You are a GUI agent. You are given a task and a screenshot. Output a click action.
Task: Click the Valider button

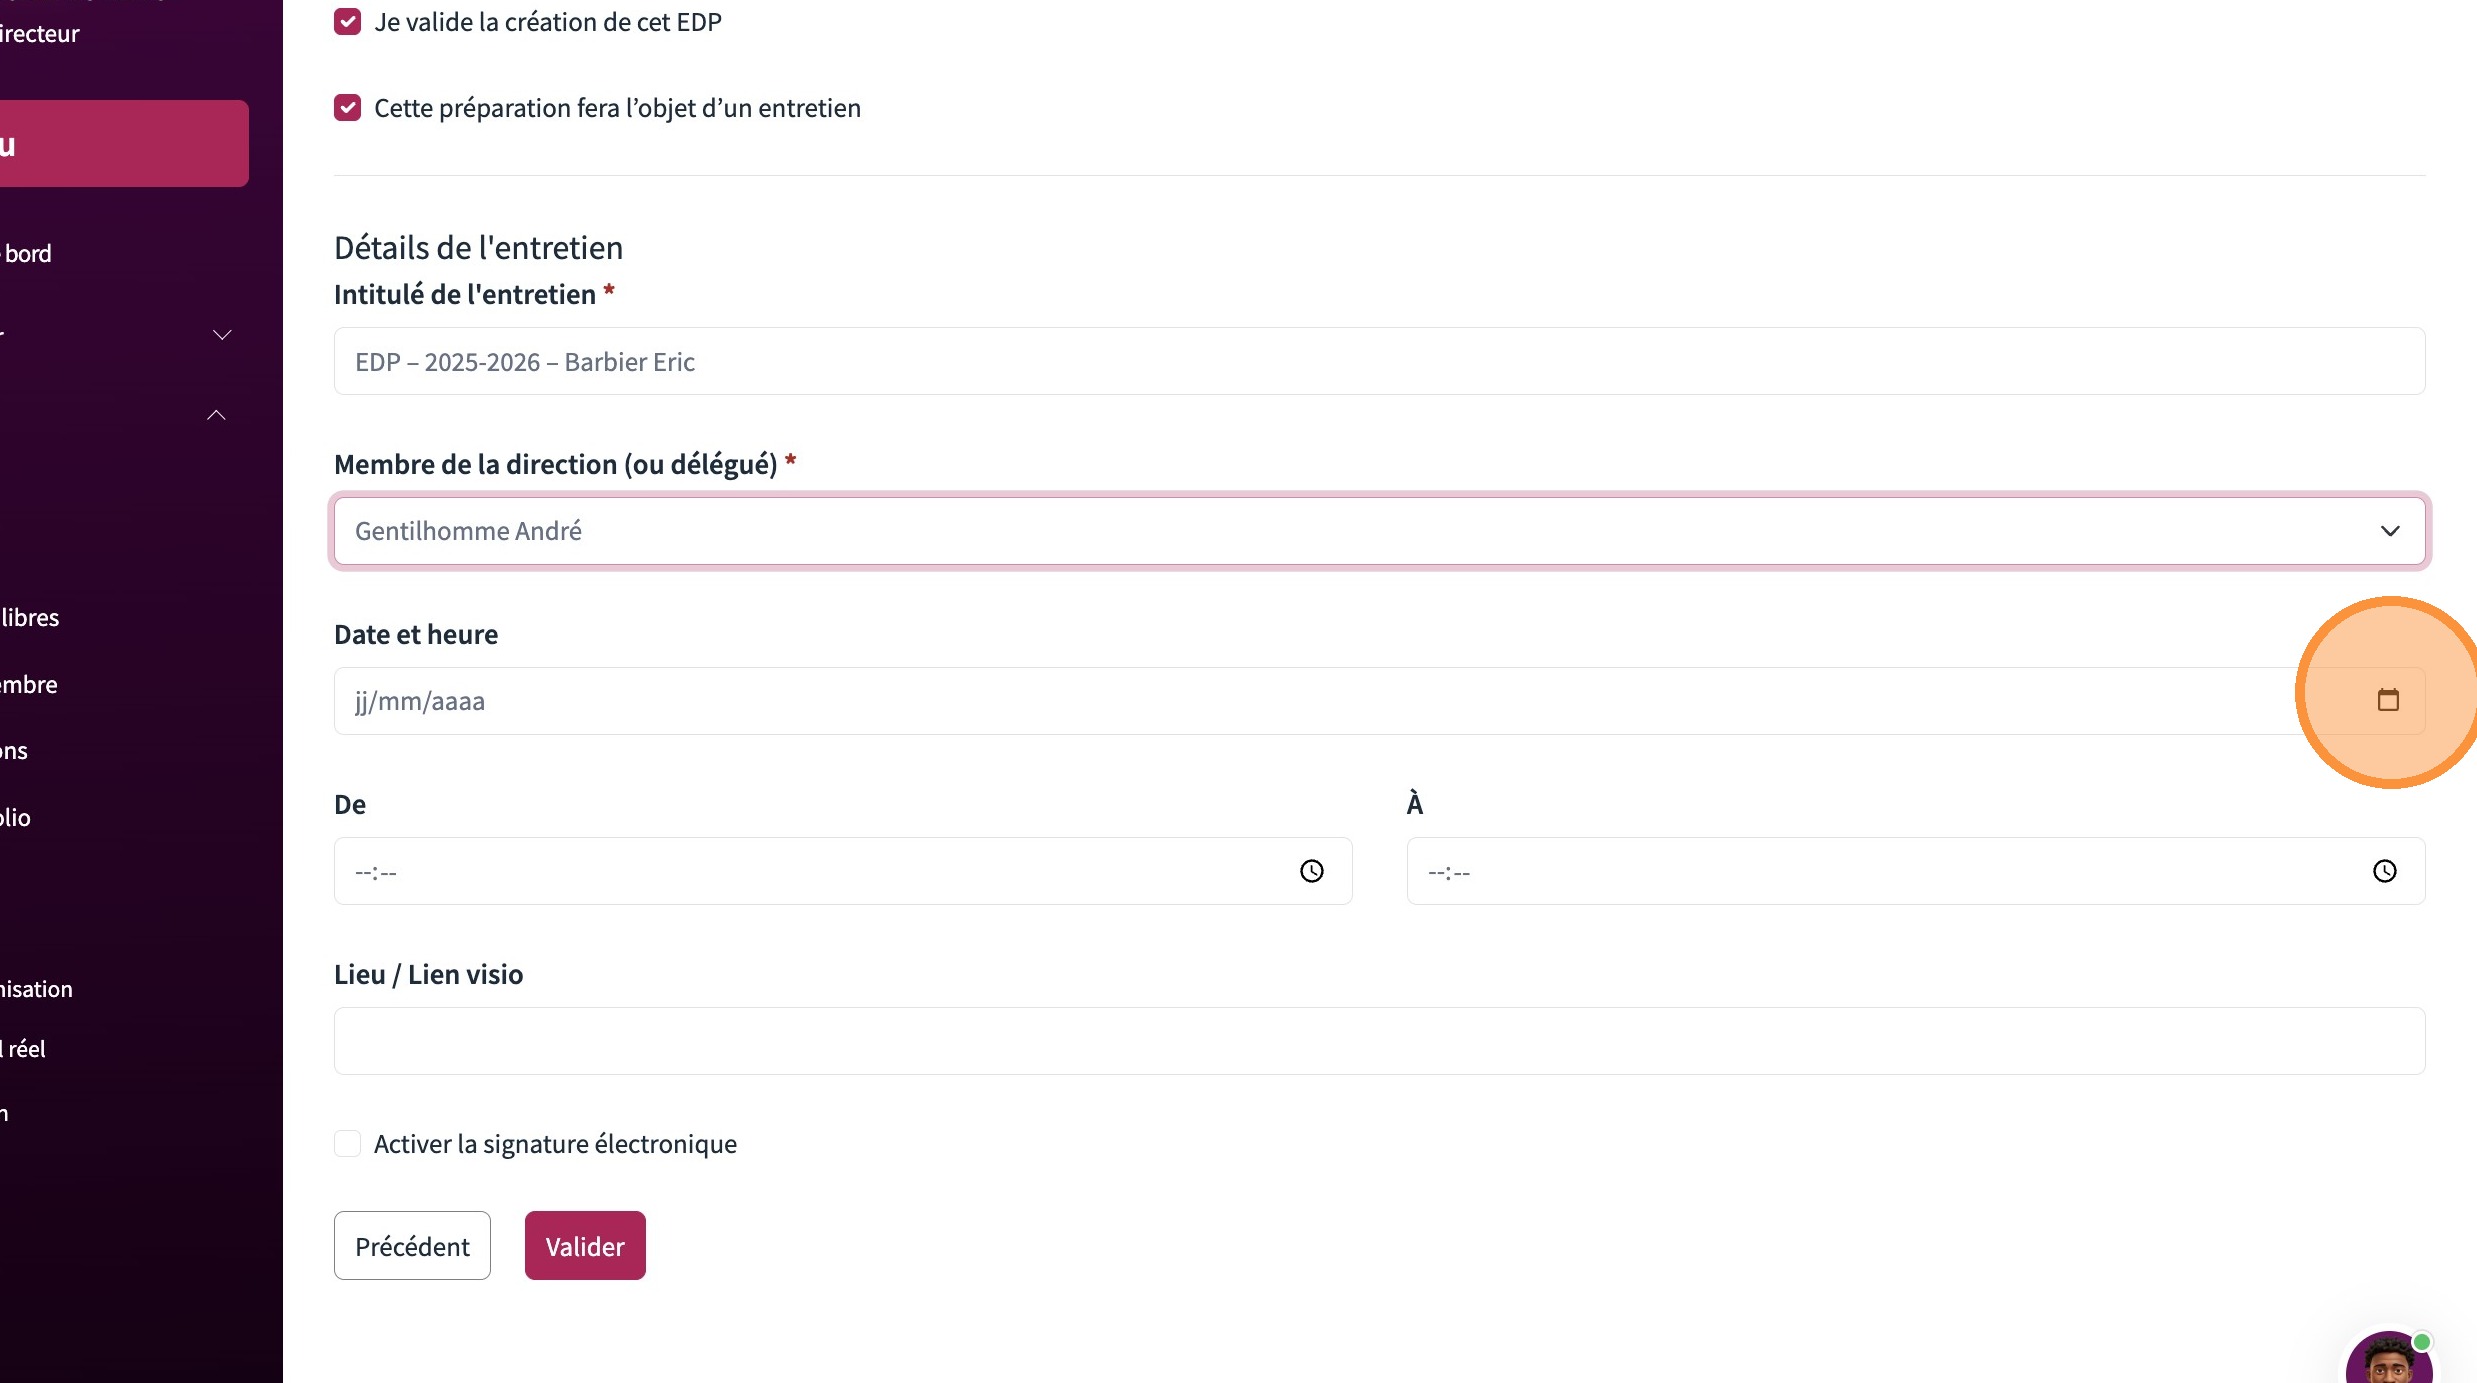[x=585, y=1246]
